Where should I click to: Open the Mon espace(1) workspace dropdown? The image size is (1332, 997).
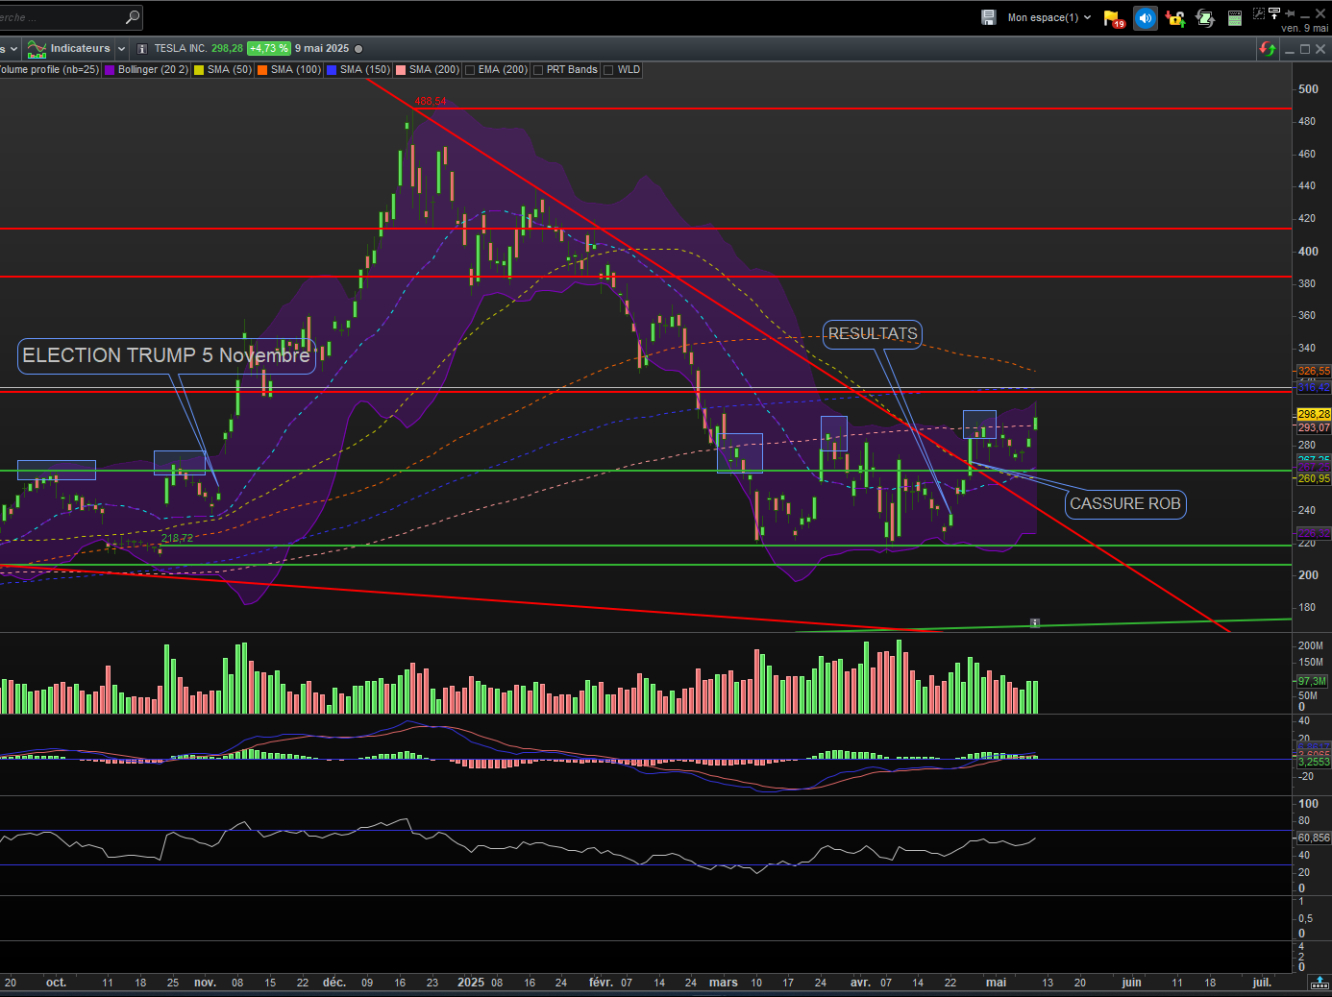[1049, 17]
